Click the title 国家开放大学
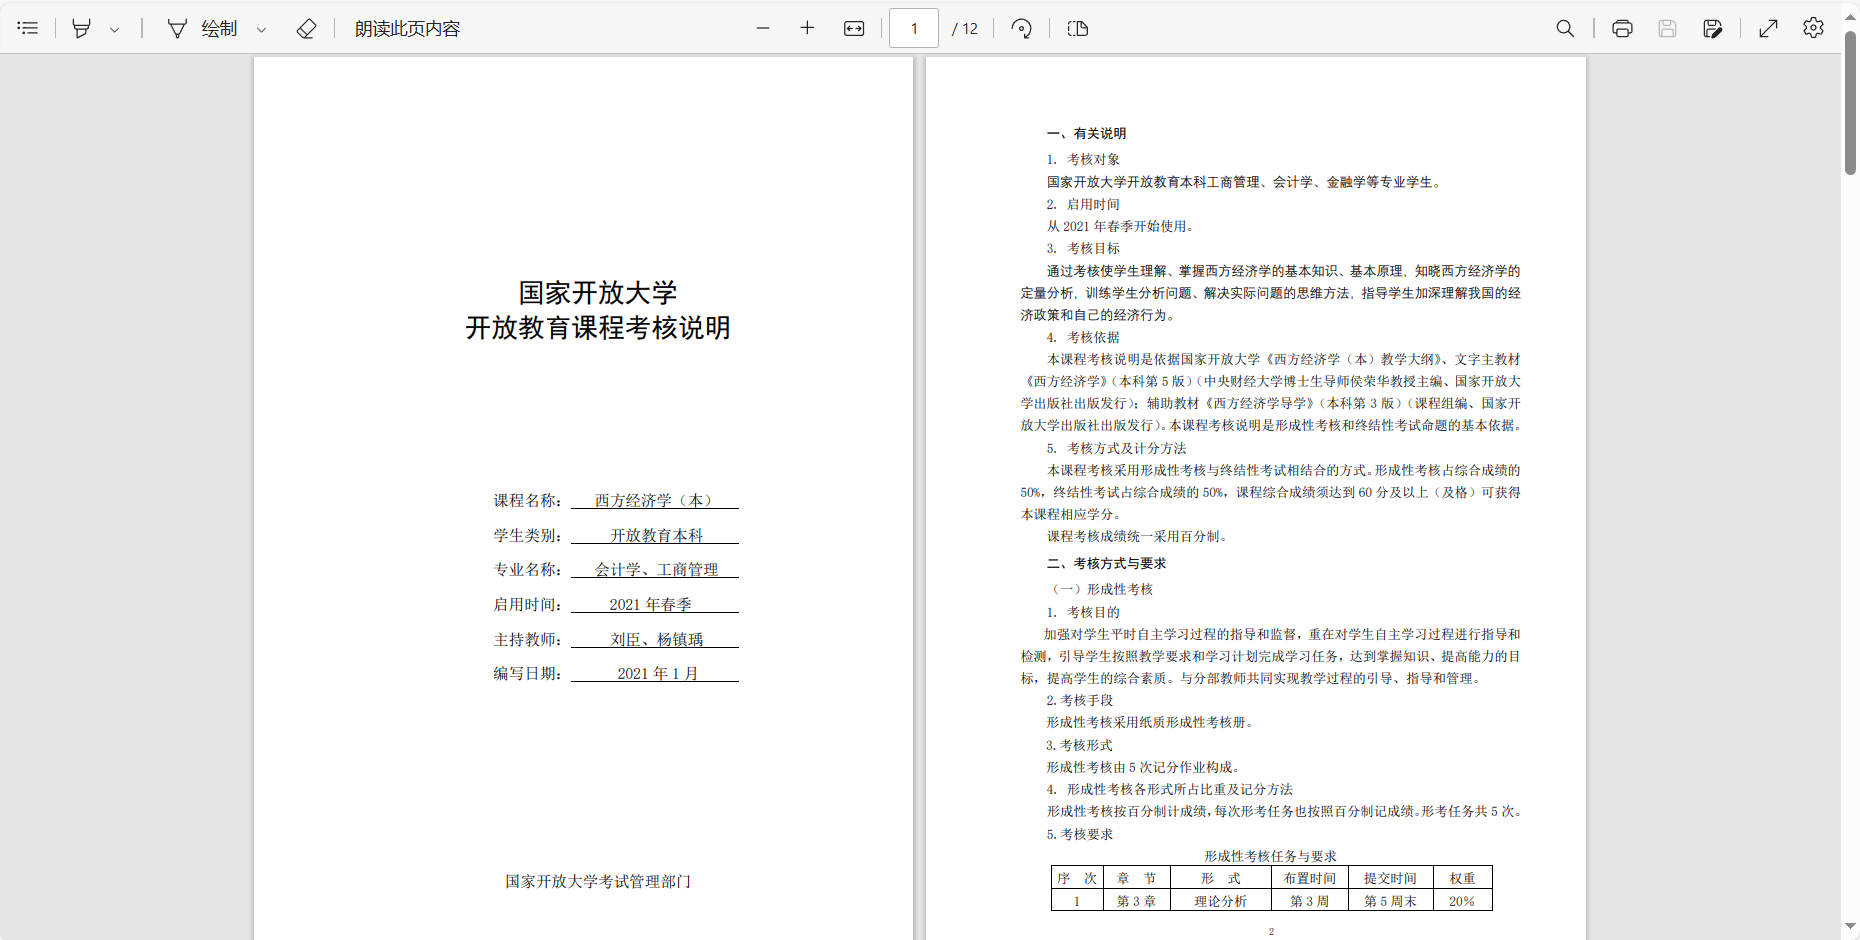This screenshot has height=940, width=1860. point(598,293)
